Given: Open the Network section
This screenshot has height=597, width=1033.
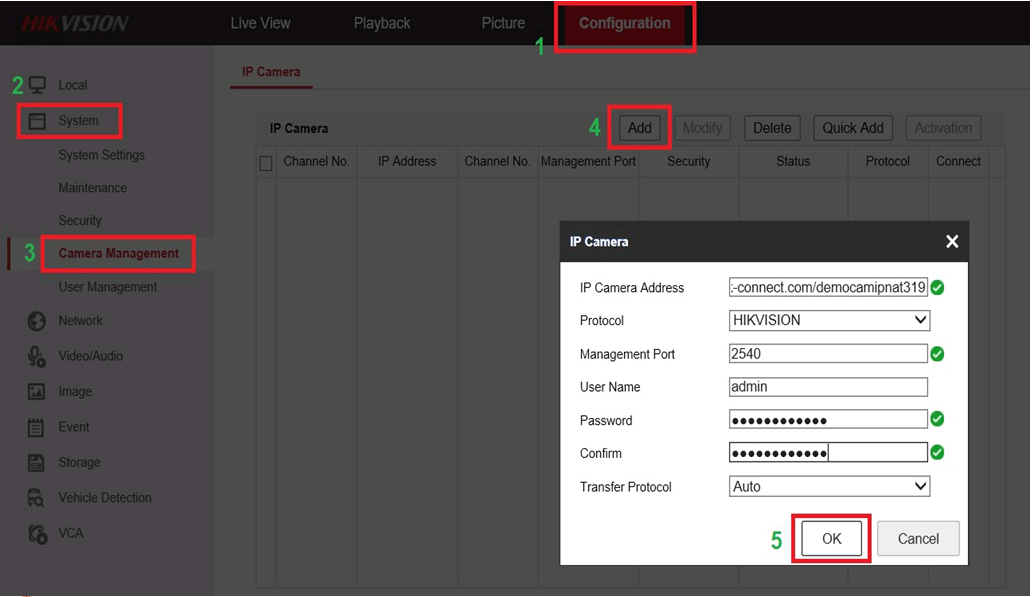Looking at the screenshot, I should click(x=80, y=321).
